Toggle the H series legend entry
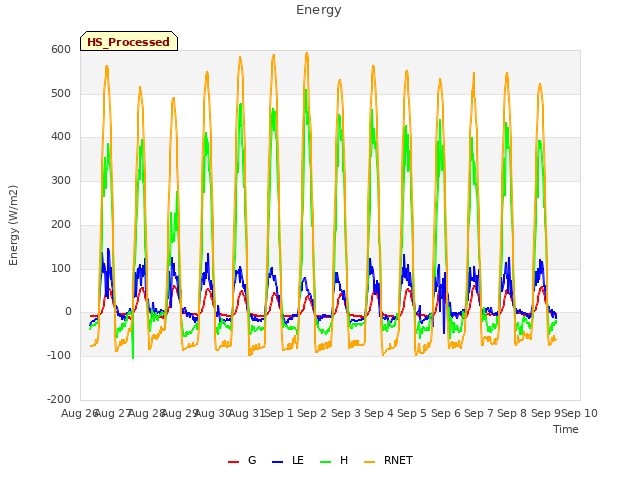 coord(334,460)
